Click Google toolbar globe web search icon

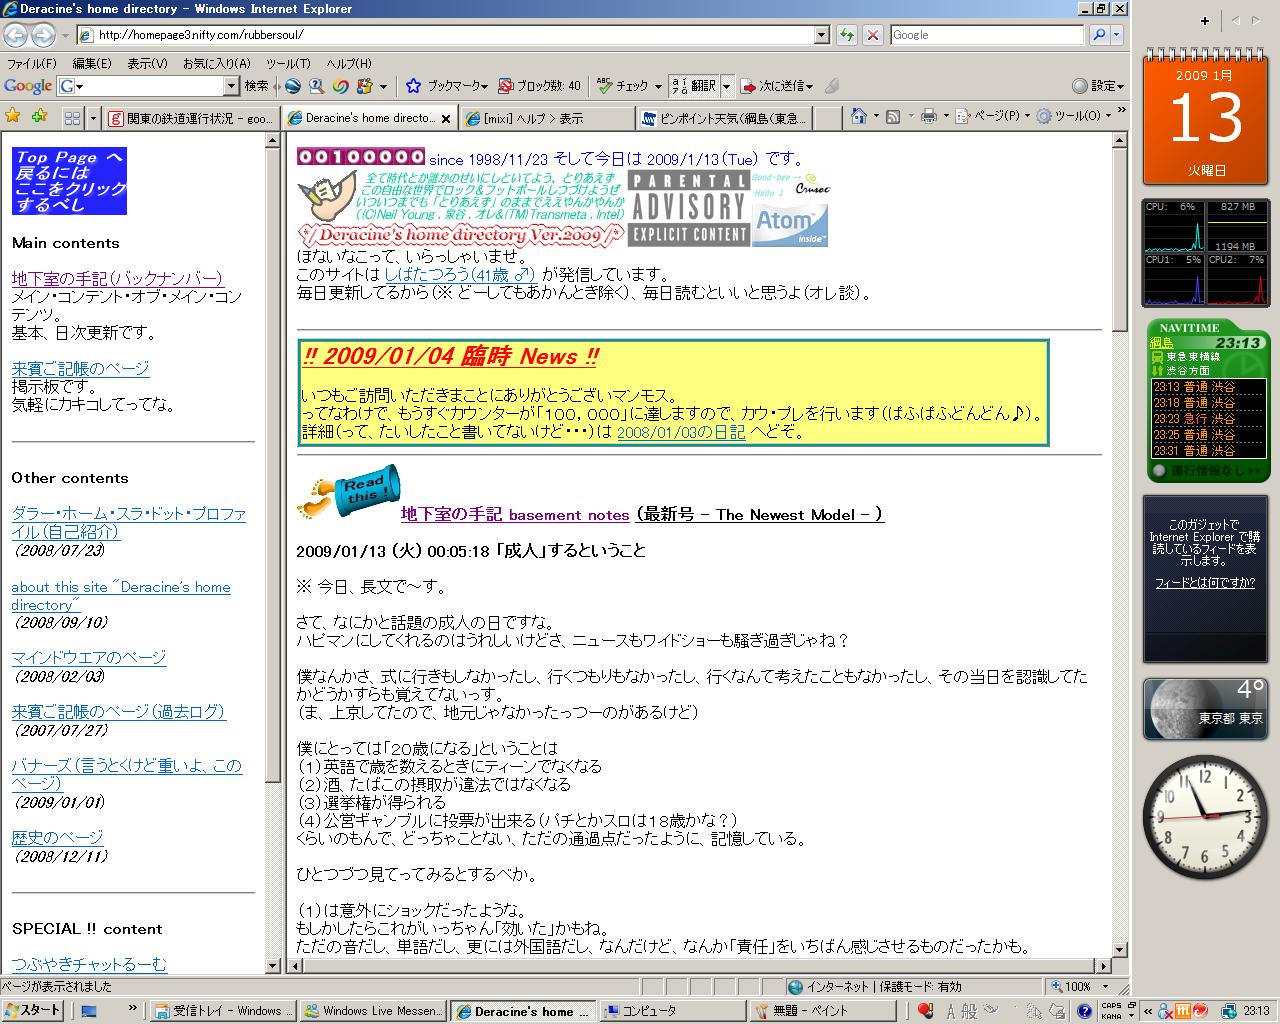[294, 86]
